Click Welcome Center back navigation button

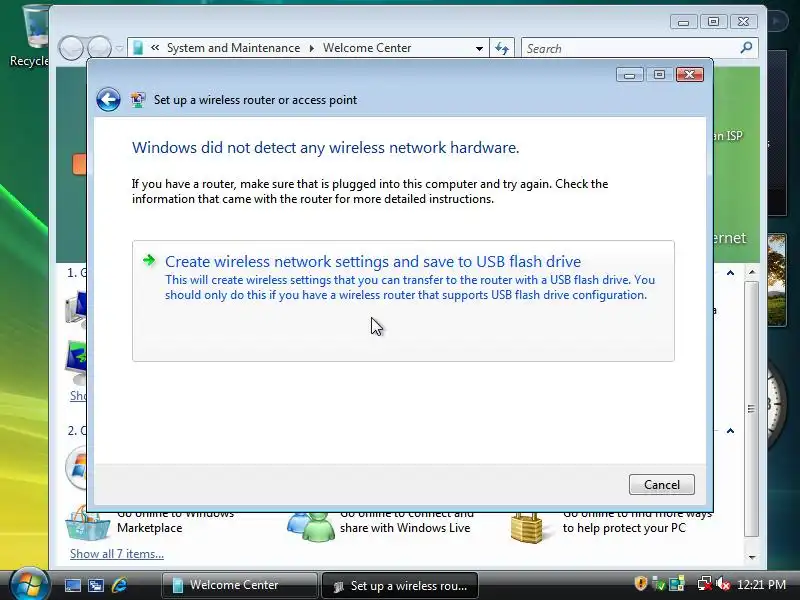point(71,48)
